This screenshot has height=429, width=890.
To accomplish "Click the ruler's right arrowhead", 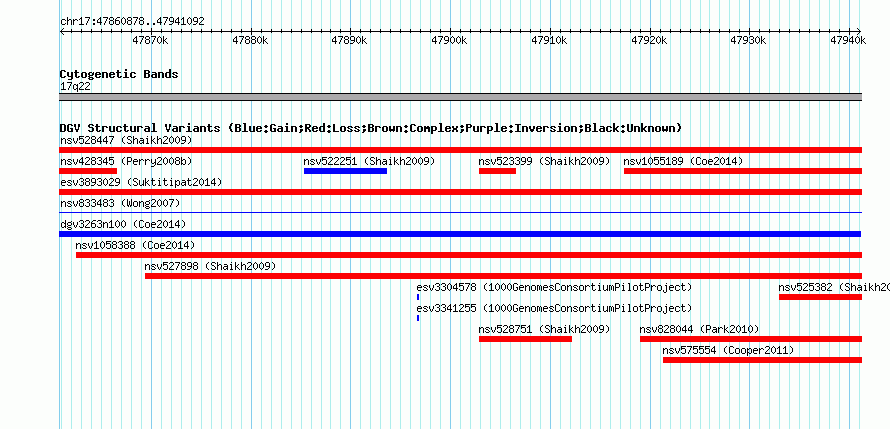I will pos(859,32).
